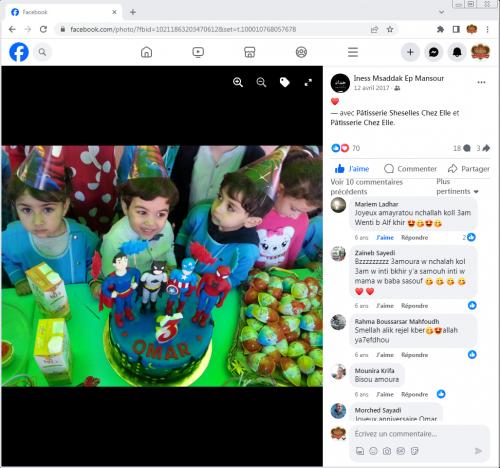Open a new browser tab
This screenshot has width=500, height=468.
133,12
